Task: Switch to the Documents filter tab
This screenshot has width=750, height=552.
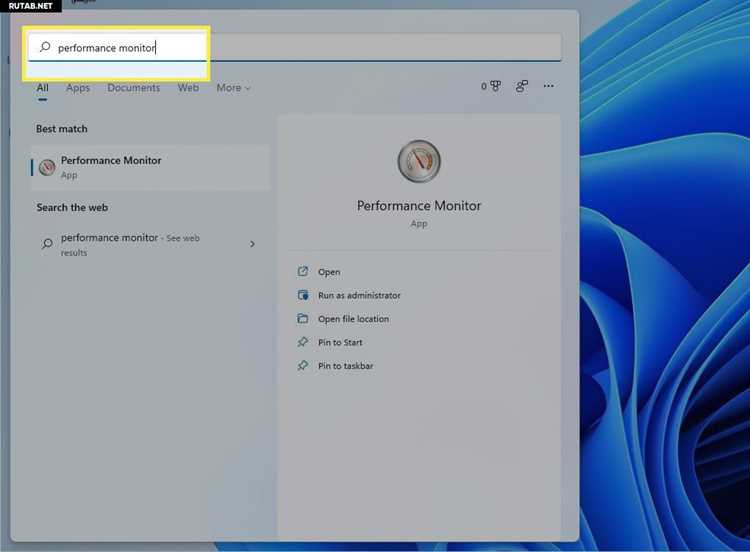Action: click(x=133, y=88)
